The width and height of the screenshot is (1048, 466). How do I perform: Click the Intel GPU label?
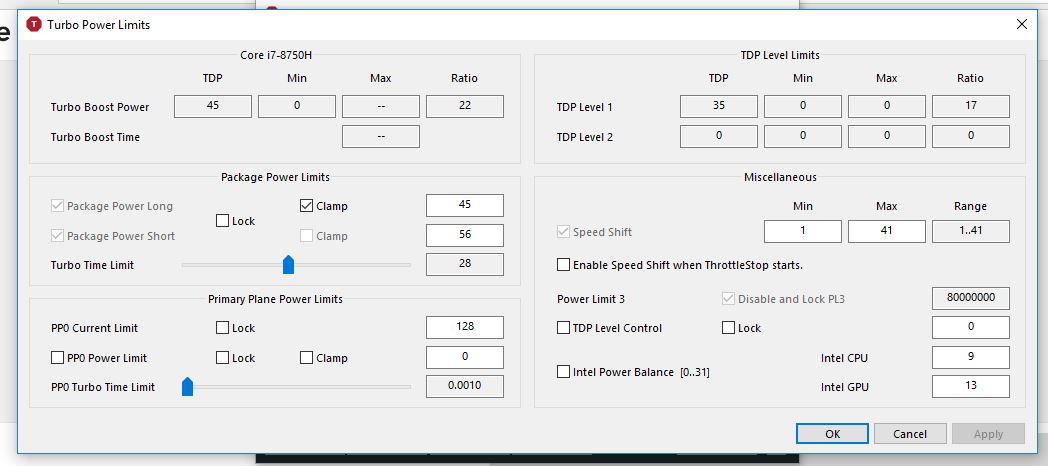[x=845, y=386]
